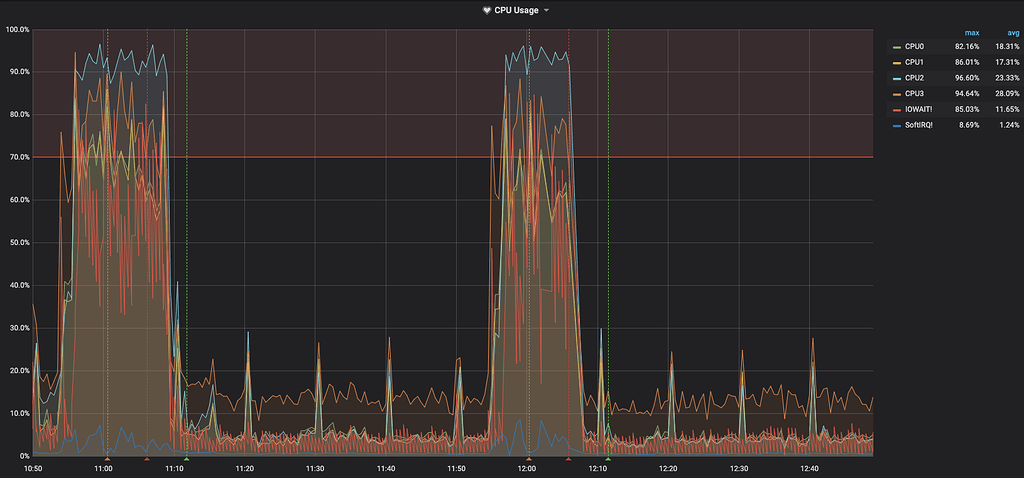Screen dimensions: 1024x478
Task: Open the CPU Usage panel title menu
Action: tap(516, 10)
